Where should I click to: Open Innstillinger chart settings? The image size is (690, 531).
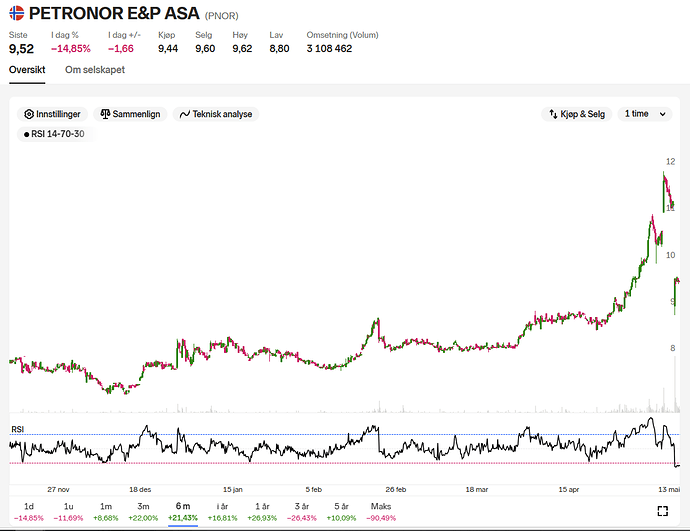click(52, 114)
